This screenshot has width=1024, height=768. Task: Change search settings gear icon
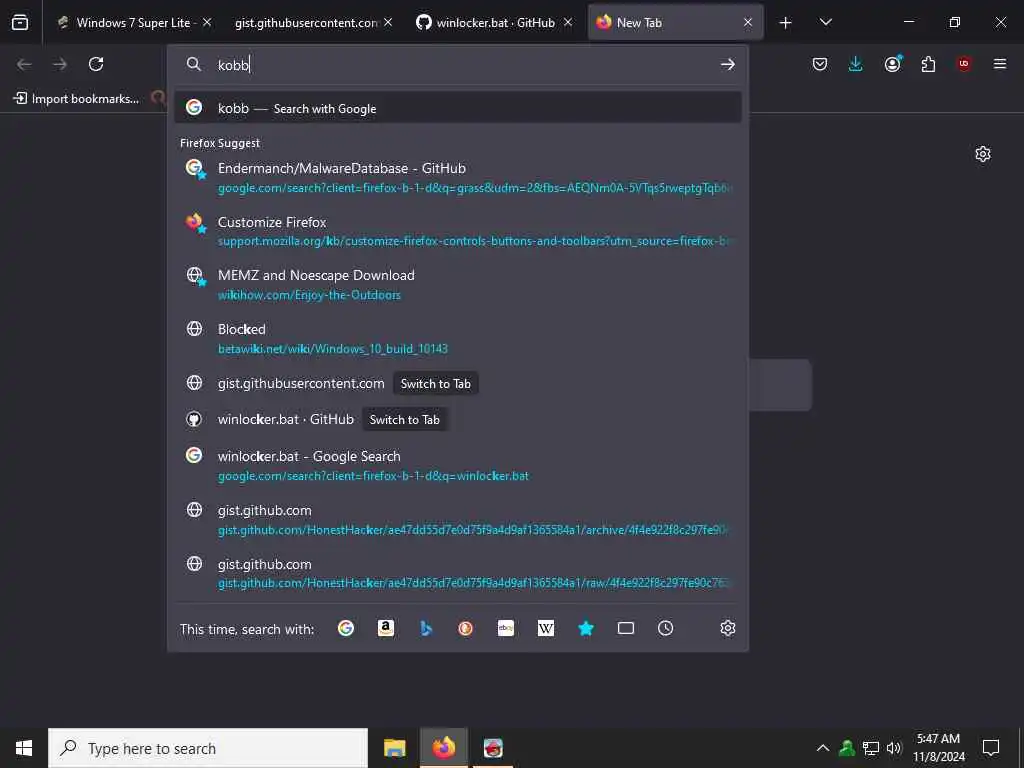728,628
